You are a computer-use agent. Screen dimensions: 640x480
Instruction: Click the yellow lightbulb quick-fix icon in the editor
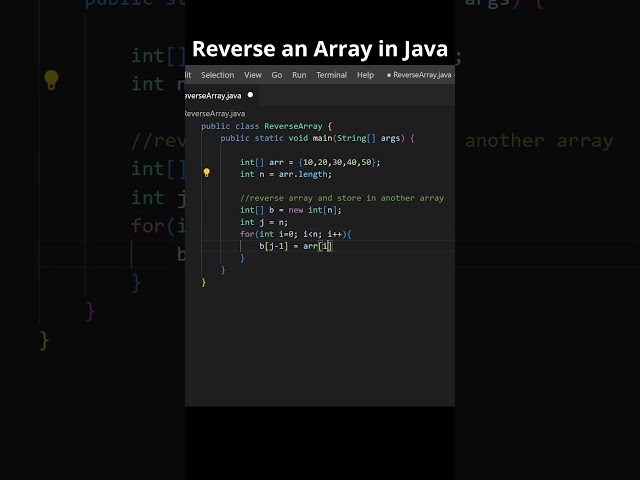(x=207, y=173)
